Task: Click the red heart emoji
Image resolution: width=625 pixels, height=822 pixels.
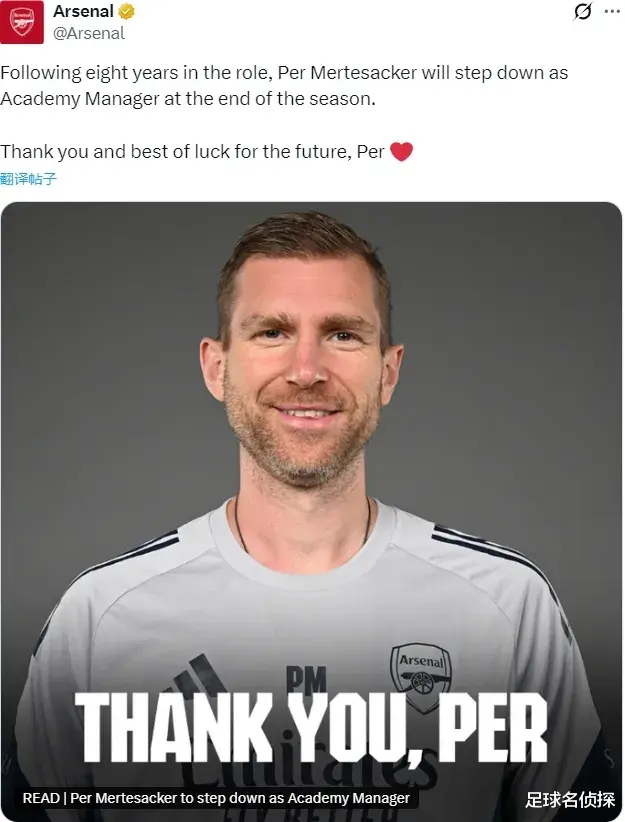Action: pyautogui.click(x=401, y=152)
